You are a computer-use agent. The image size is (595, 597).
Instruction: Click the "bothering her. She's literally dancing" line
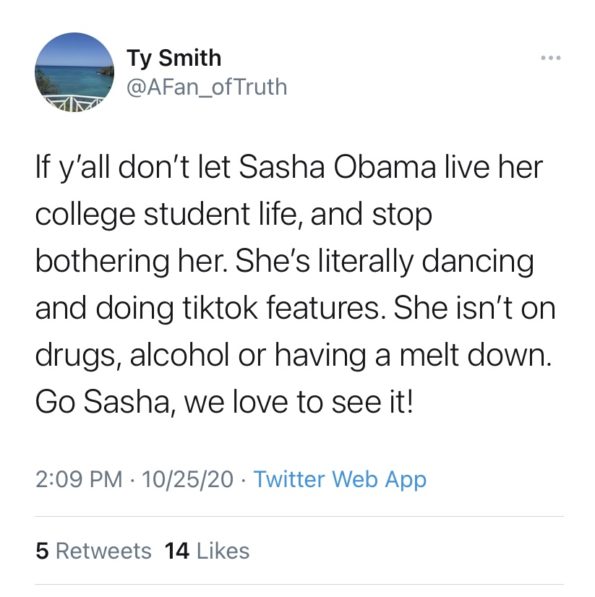[285, 262]
